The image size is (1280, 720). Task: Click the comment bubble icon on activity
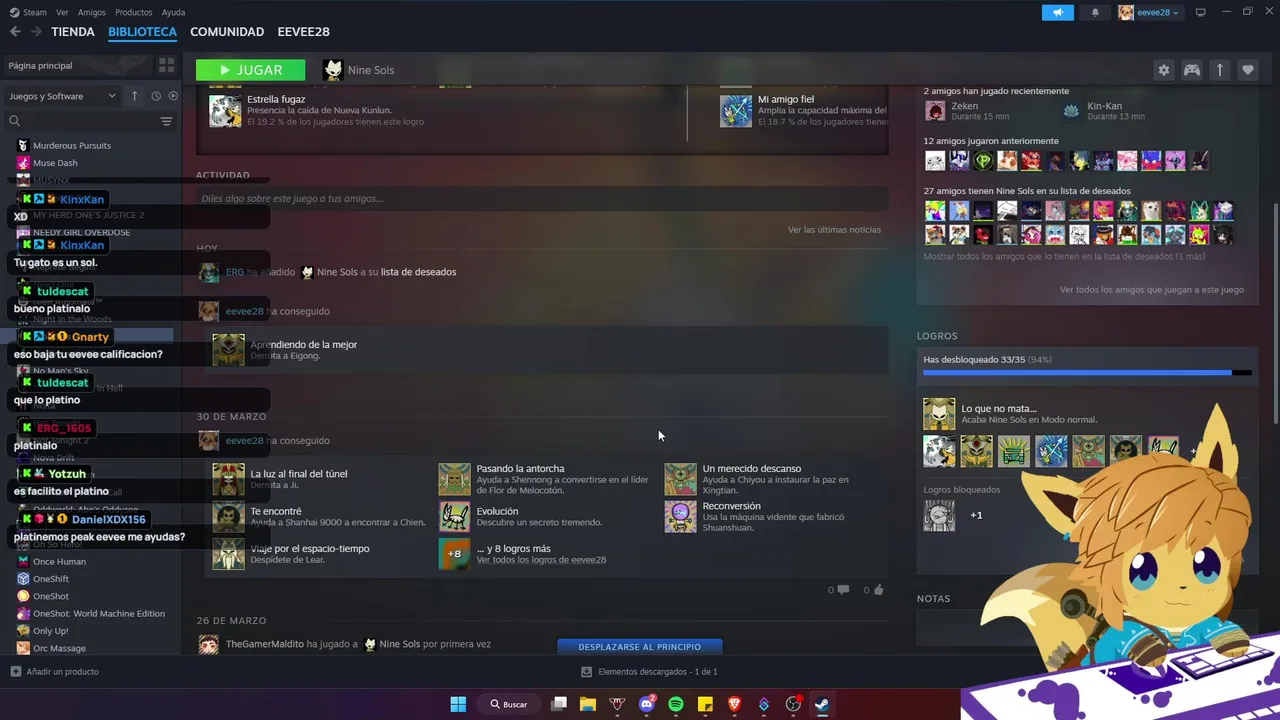click(843, 590)
